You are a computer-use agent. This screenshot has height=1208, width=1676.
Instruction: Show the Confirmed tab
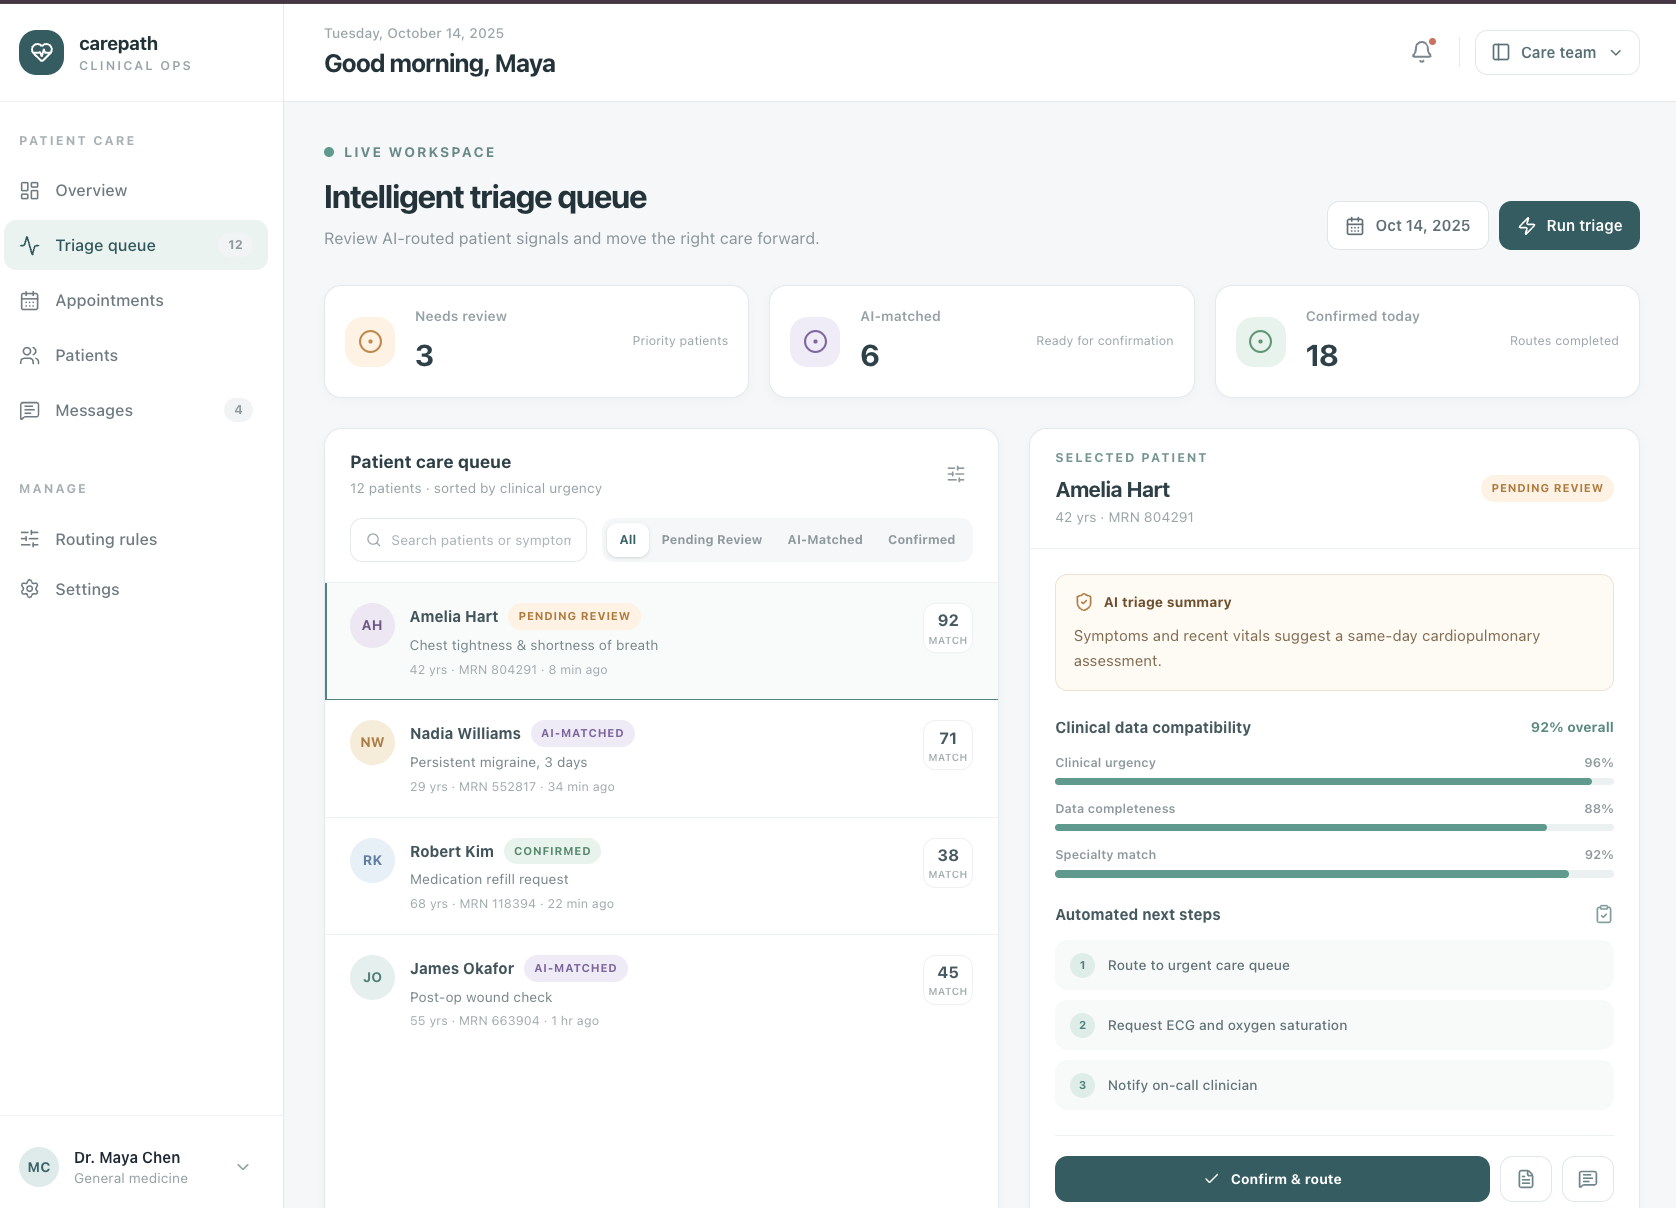point(922,540)
